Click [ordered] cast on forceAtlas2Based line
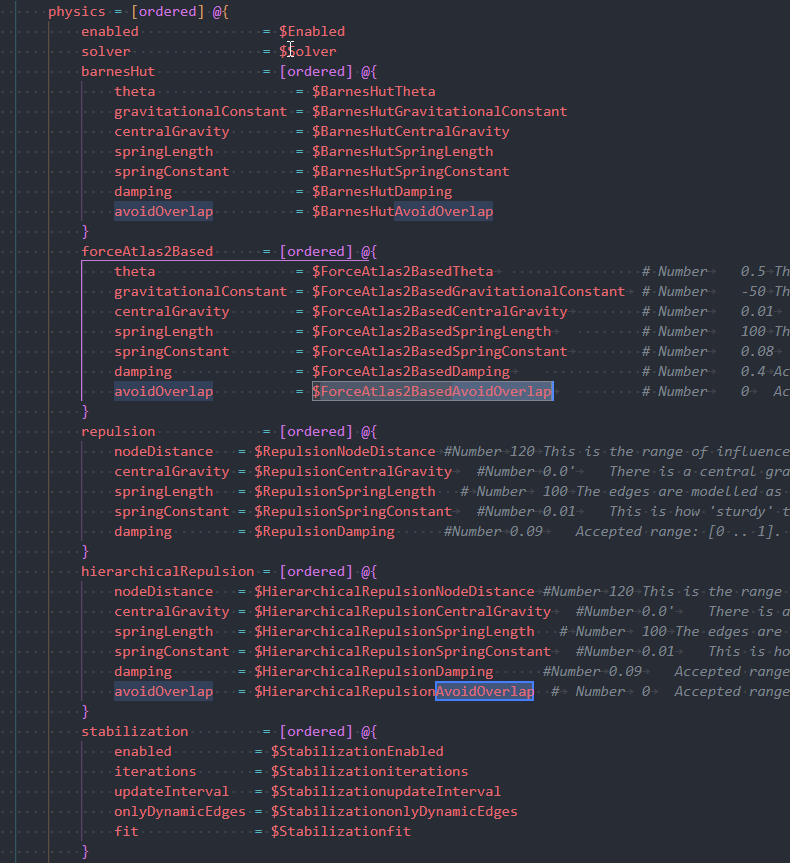790x863 pixels. tap(316, 252)
